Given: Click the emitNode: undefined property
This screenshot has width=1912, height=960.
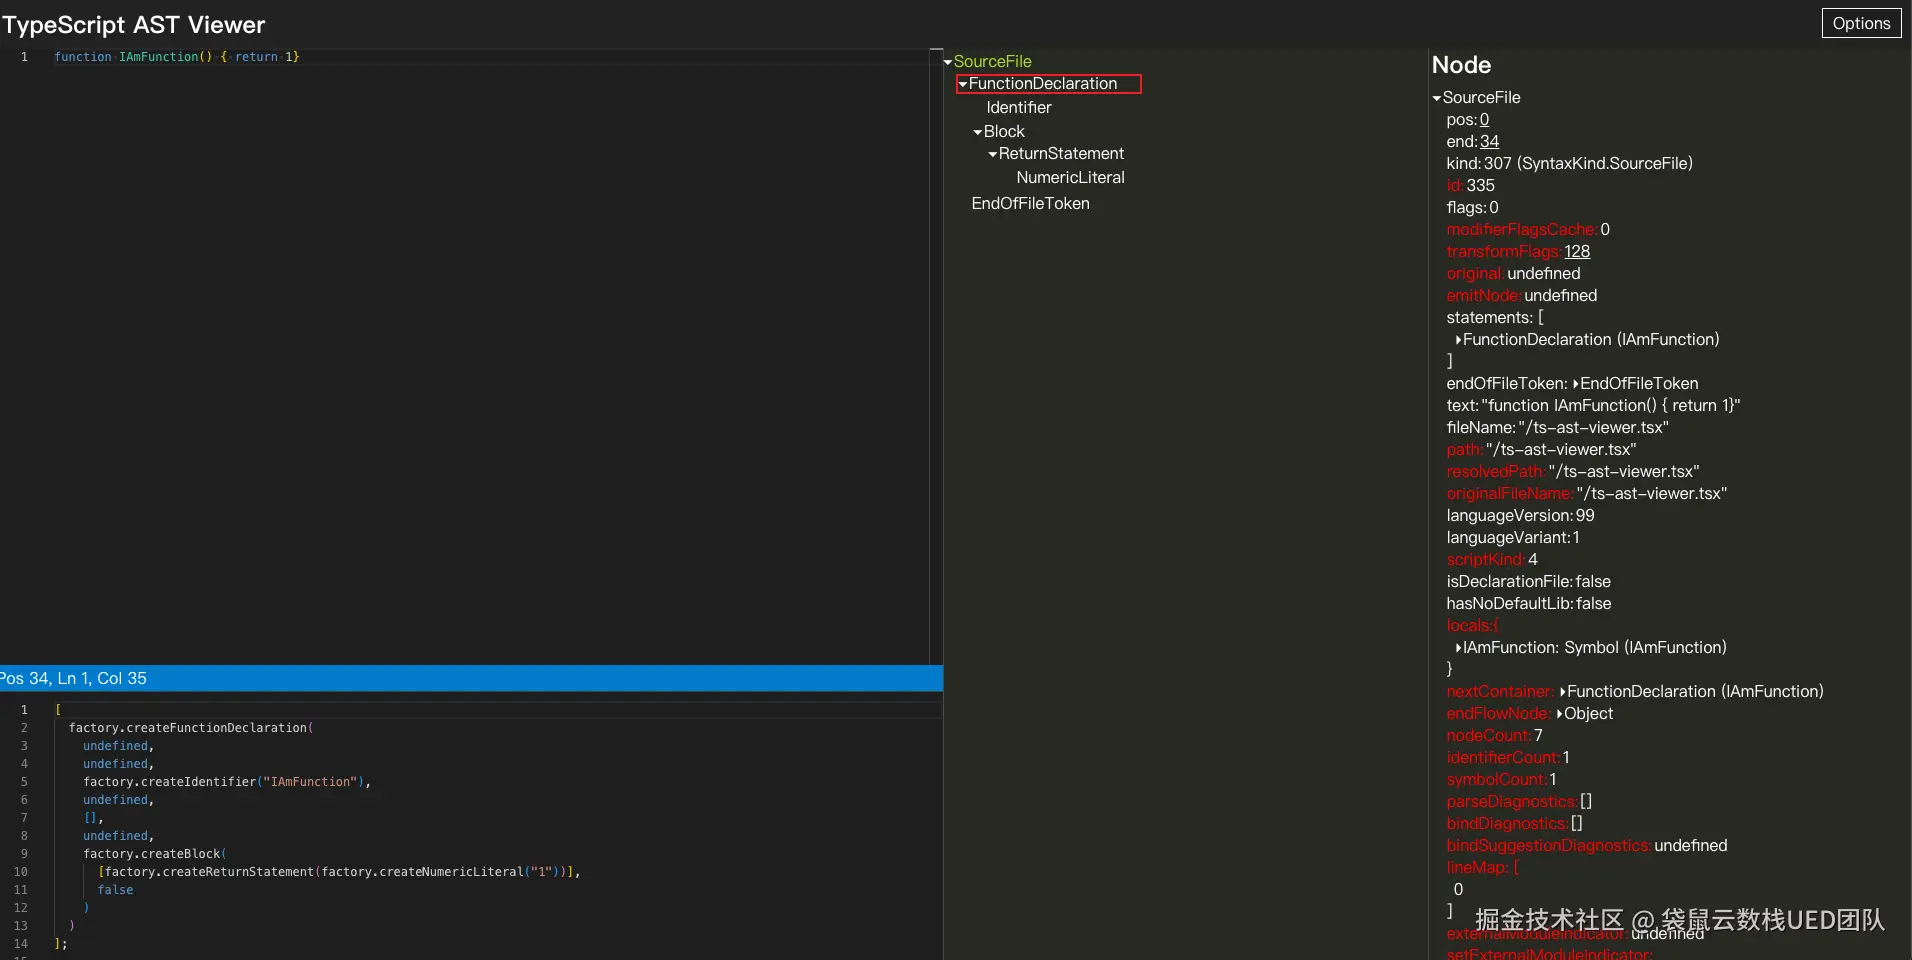Looking at the screenshot, I should (x=1521, y=296).
